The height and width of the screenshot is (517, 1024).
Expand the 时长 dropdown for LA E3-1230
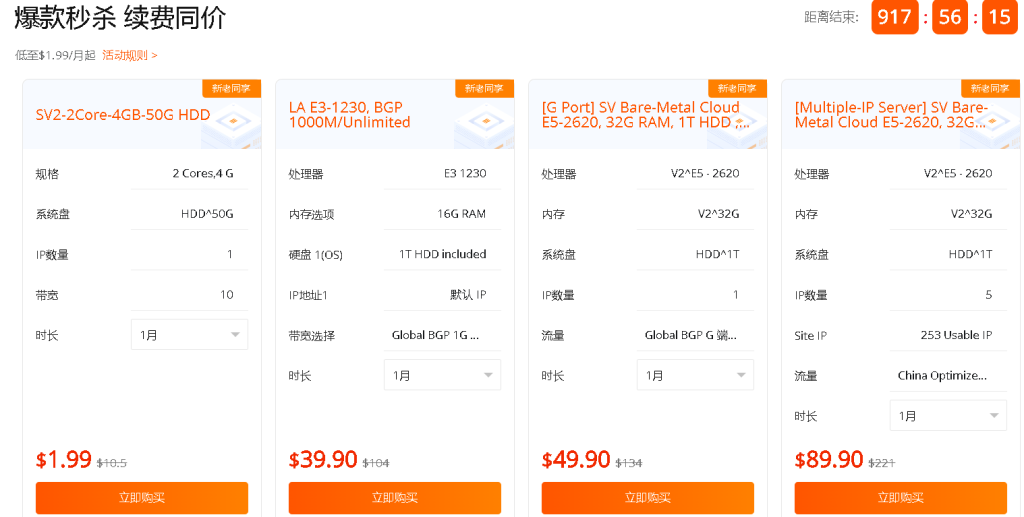tap(442, 375)
